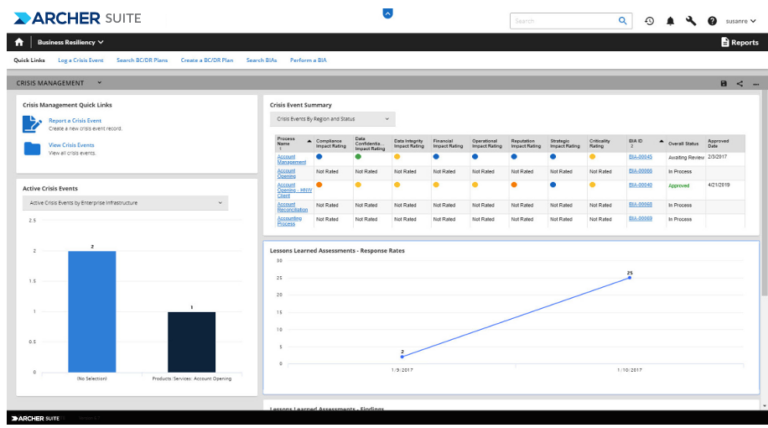Open Active Crisis Events by Enterprise Infrastructure dropdown

coord(125,203)
